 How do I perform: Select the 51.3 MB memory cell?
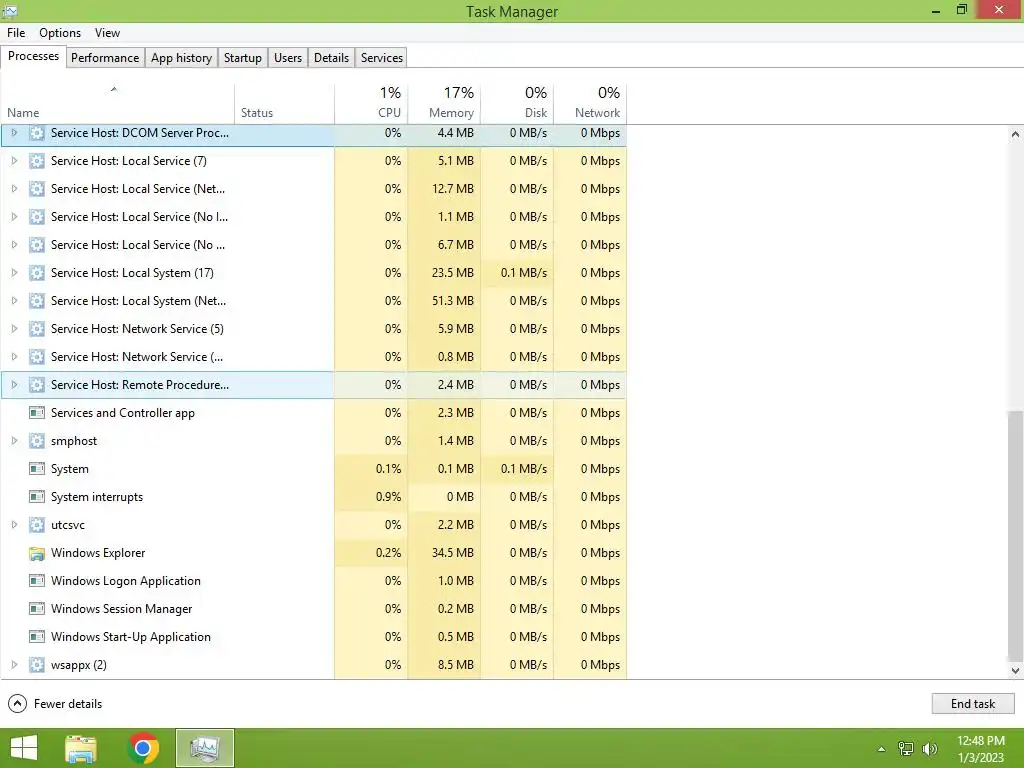click(x=444, y=301)
